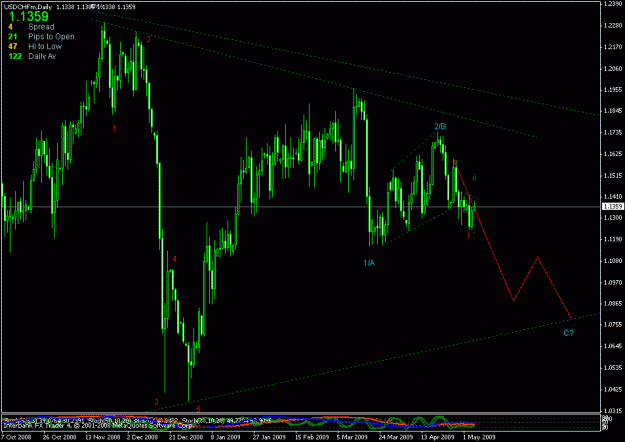
Task: Click the 24 Mar 2009 date label
Action: coord(396,437)
